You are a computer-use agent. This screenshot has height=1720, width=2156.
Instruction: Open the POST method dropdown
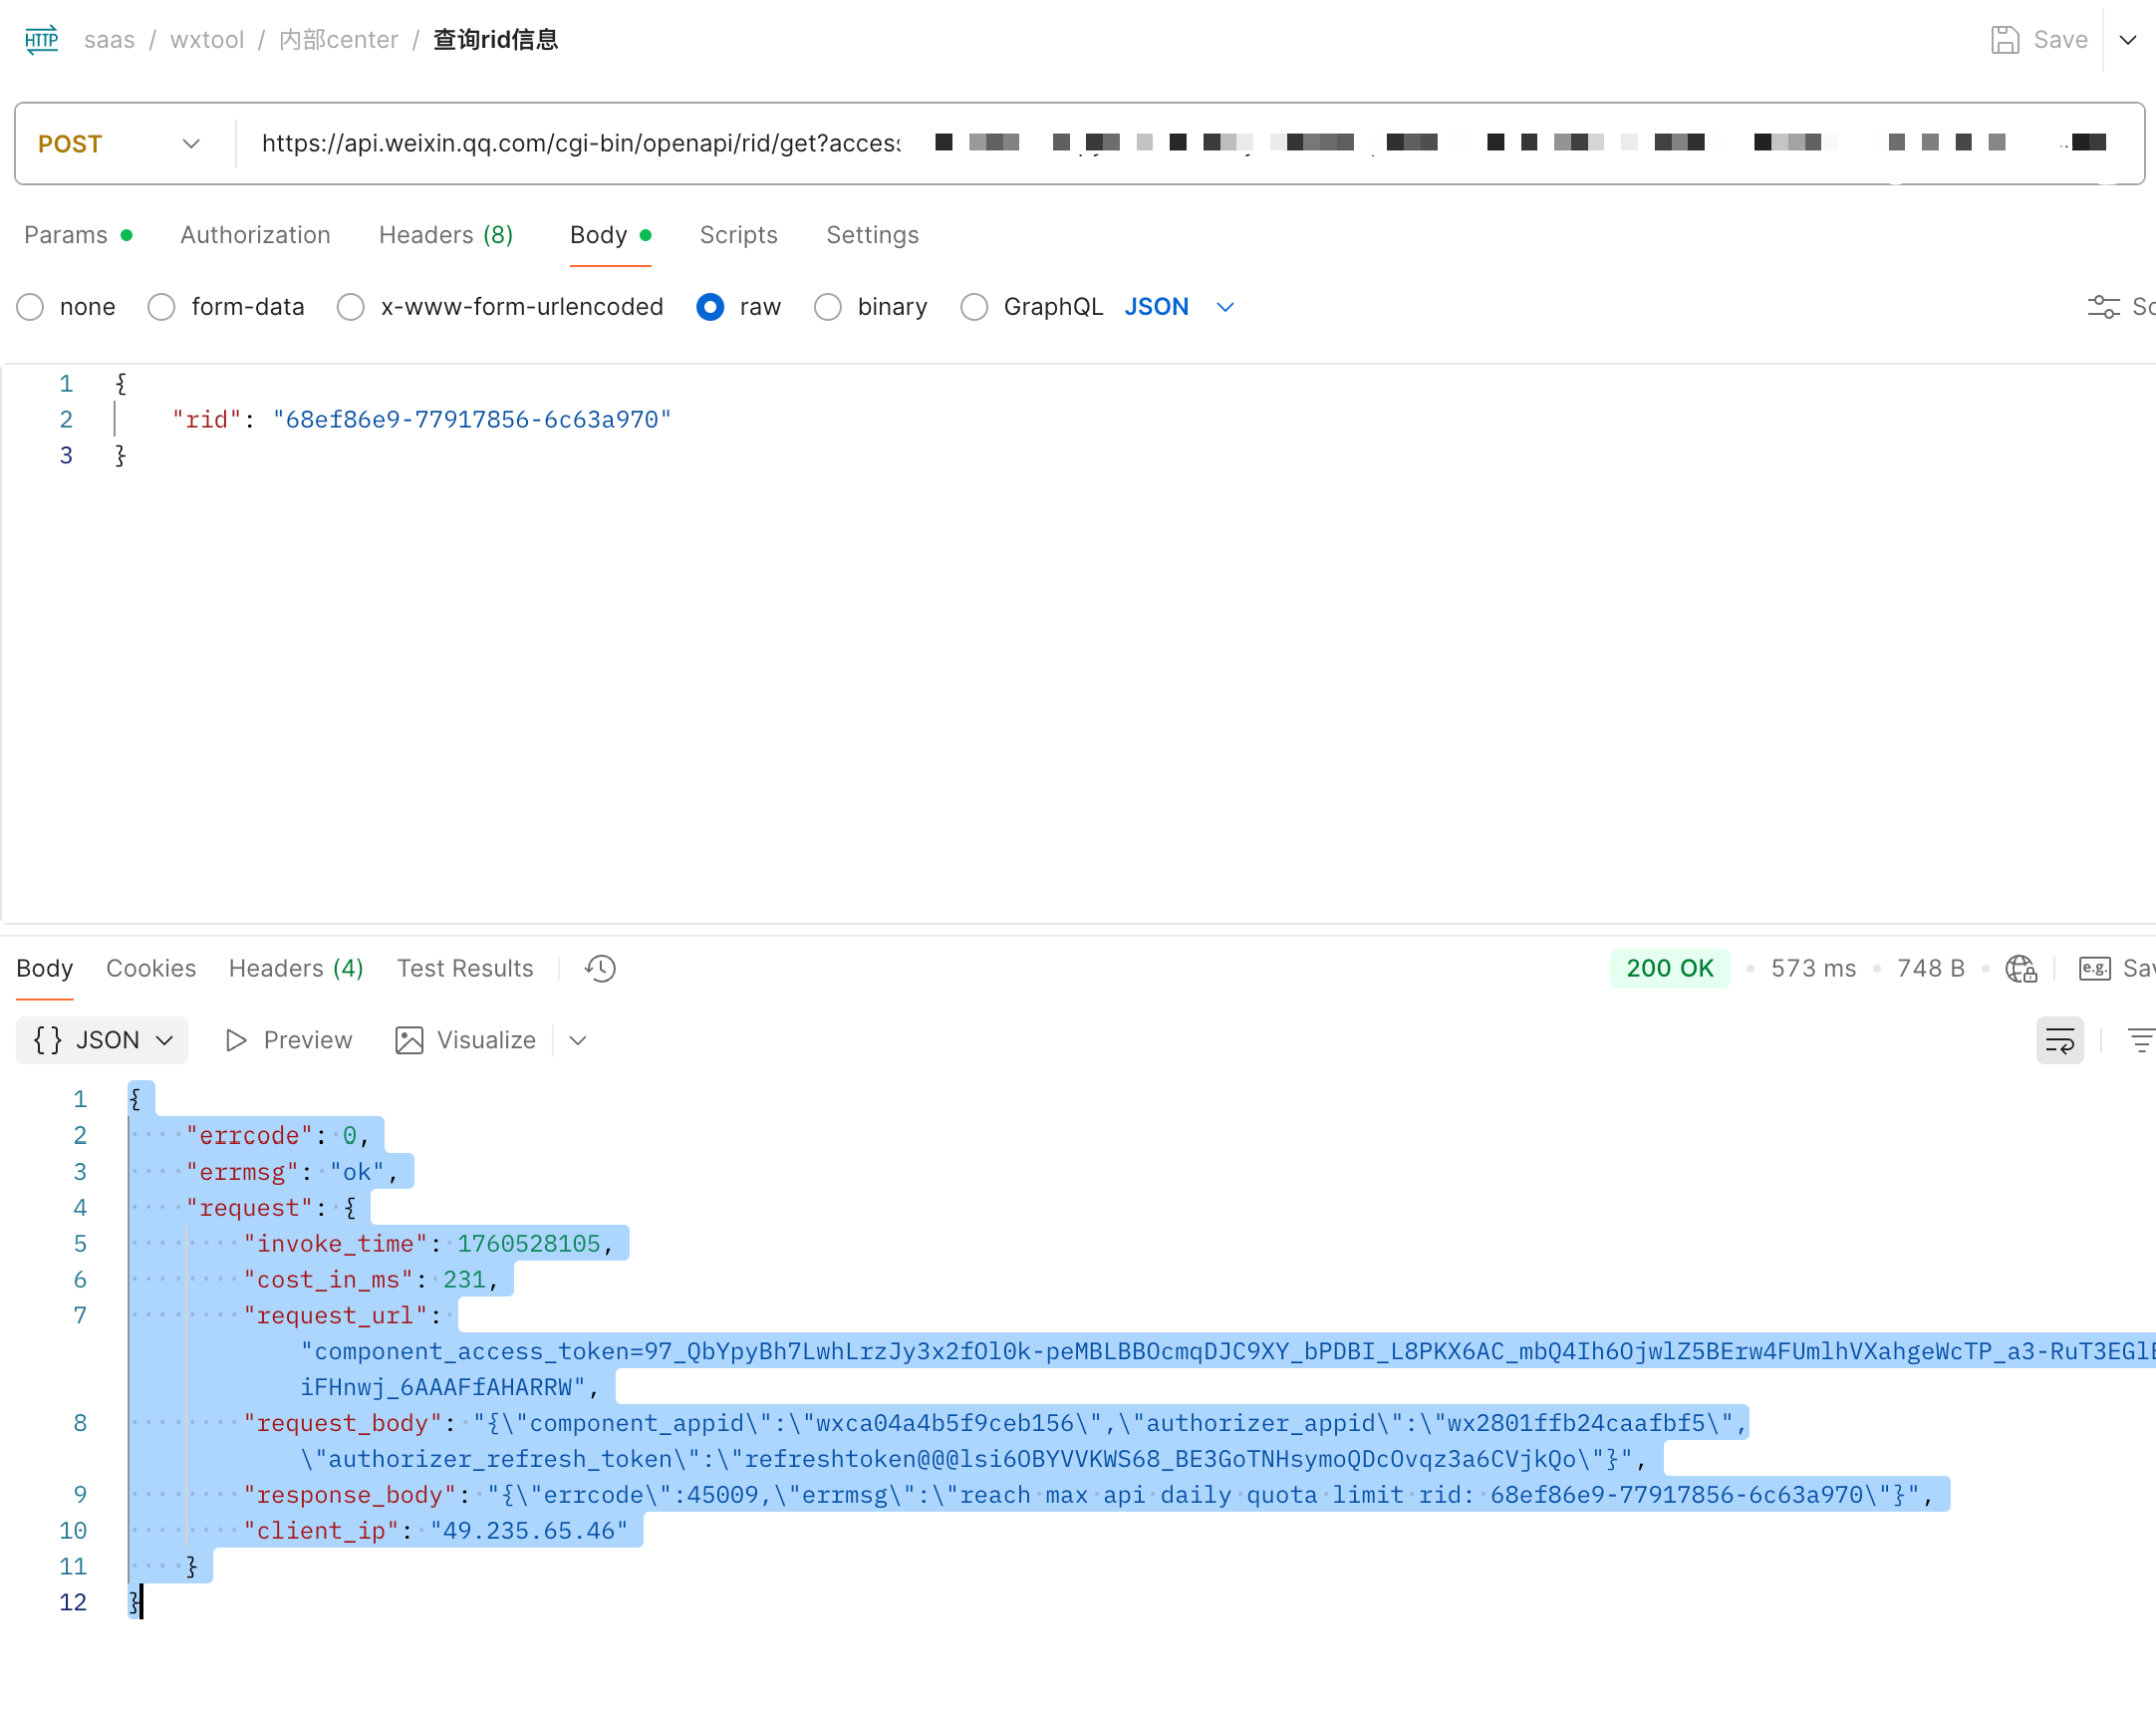tap(120, 144)
